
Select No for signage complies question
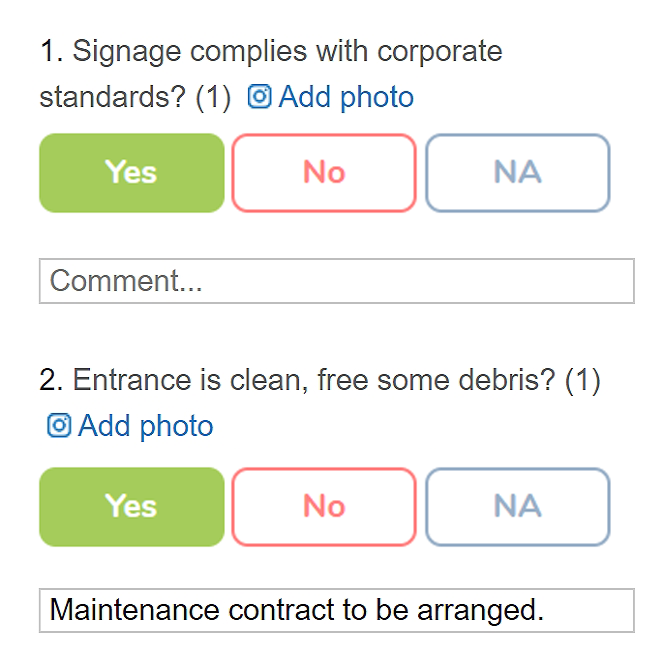[324, 173]
